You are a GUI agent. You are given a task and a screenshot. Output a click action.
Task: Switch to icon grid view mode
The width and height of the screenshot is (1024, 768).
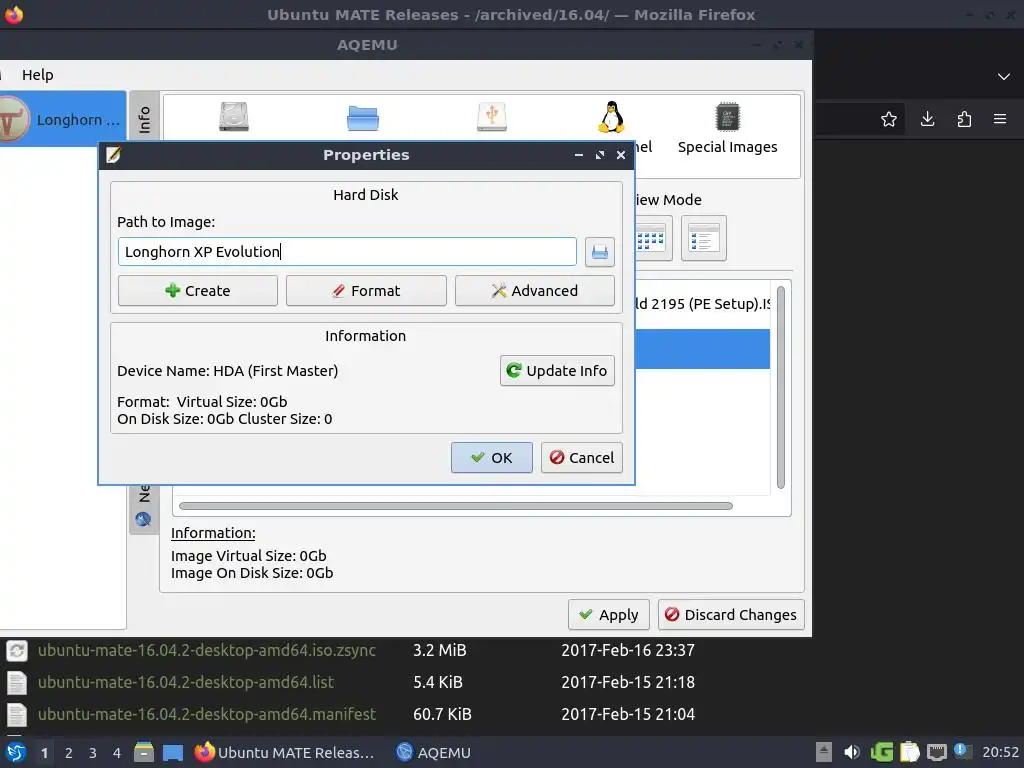(x=651, y=238)
